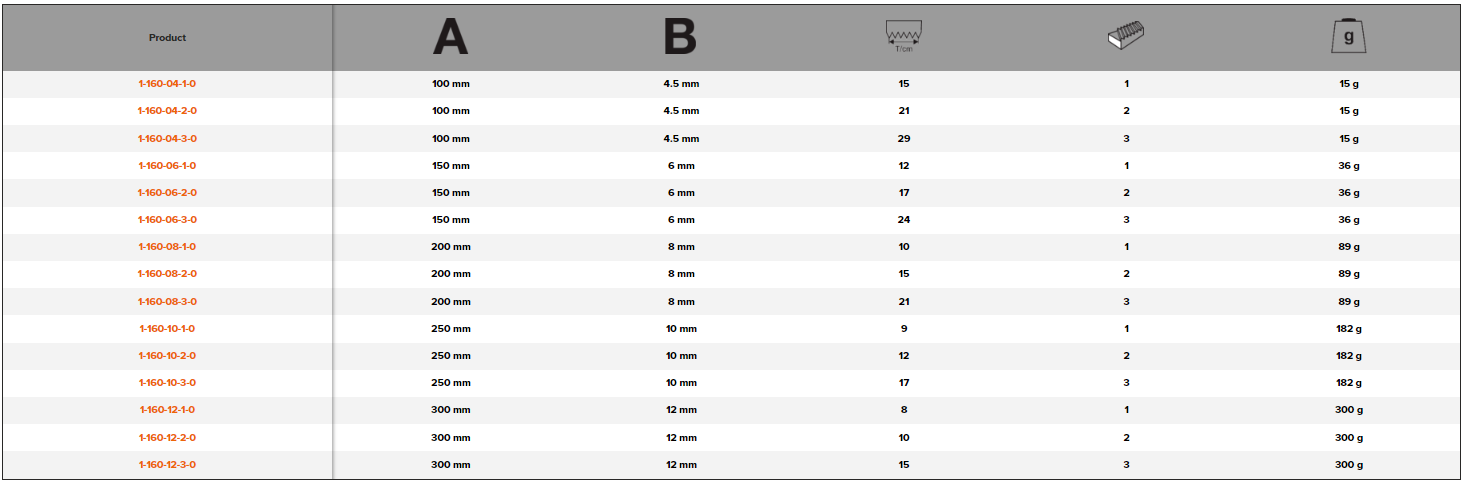The height and width of the screenshot is (484, 1465).
Task: Select product 1-160-06-2-0
Action: [167, 193]
